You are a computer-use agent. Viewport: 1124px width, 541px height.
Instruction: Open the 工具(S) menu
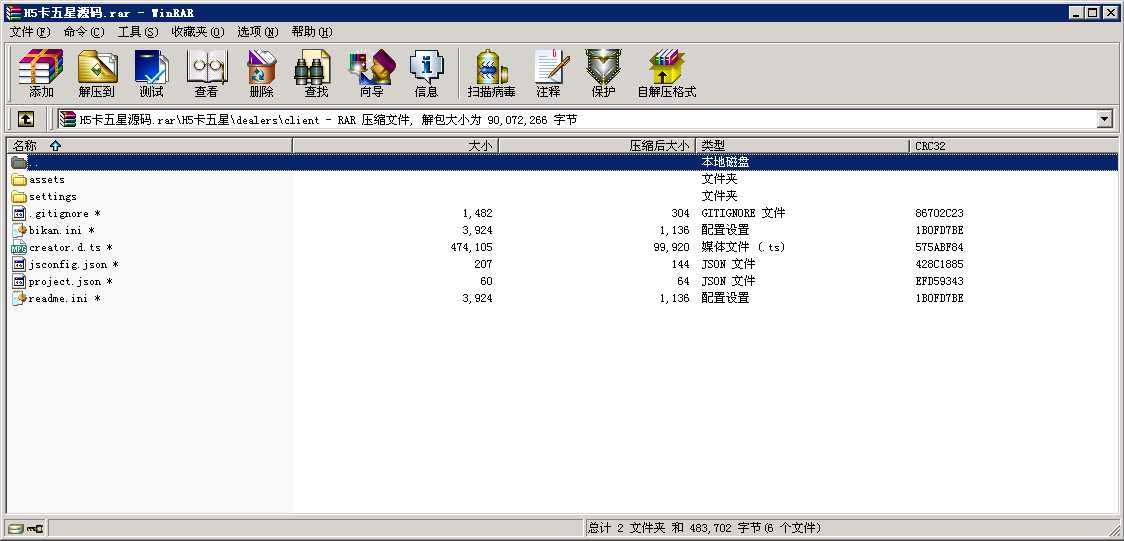tap(138, 32)
